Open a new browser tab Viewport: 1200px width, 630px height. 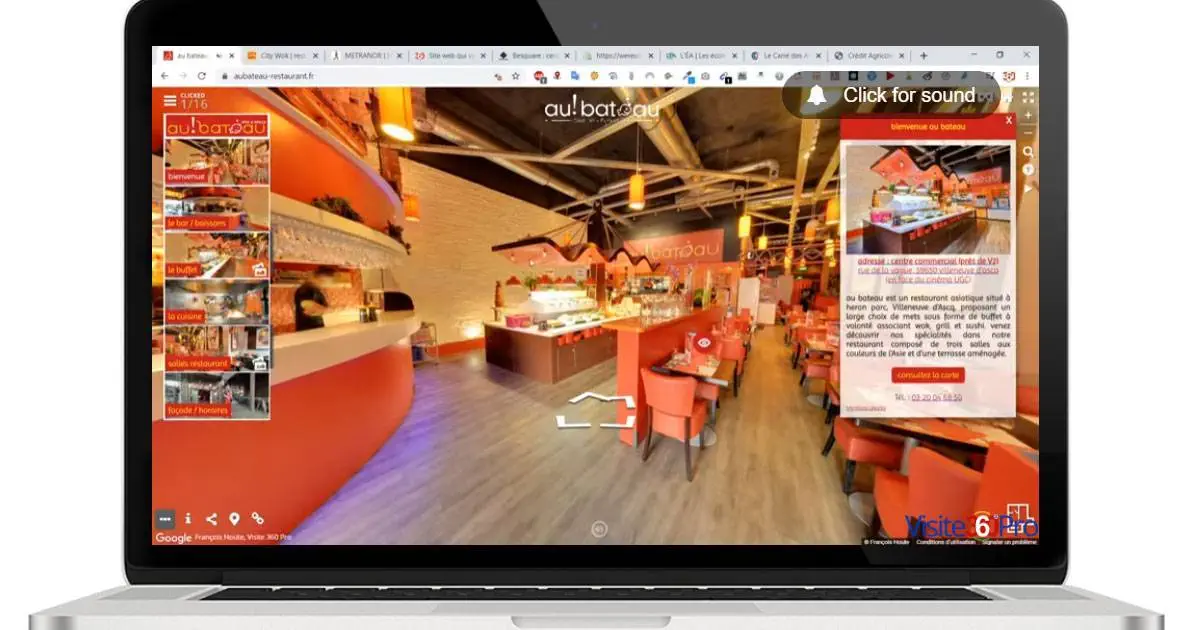point(923,56)
